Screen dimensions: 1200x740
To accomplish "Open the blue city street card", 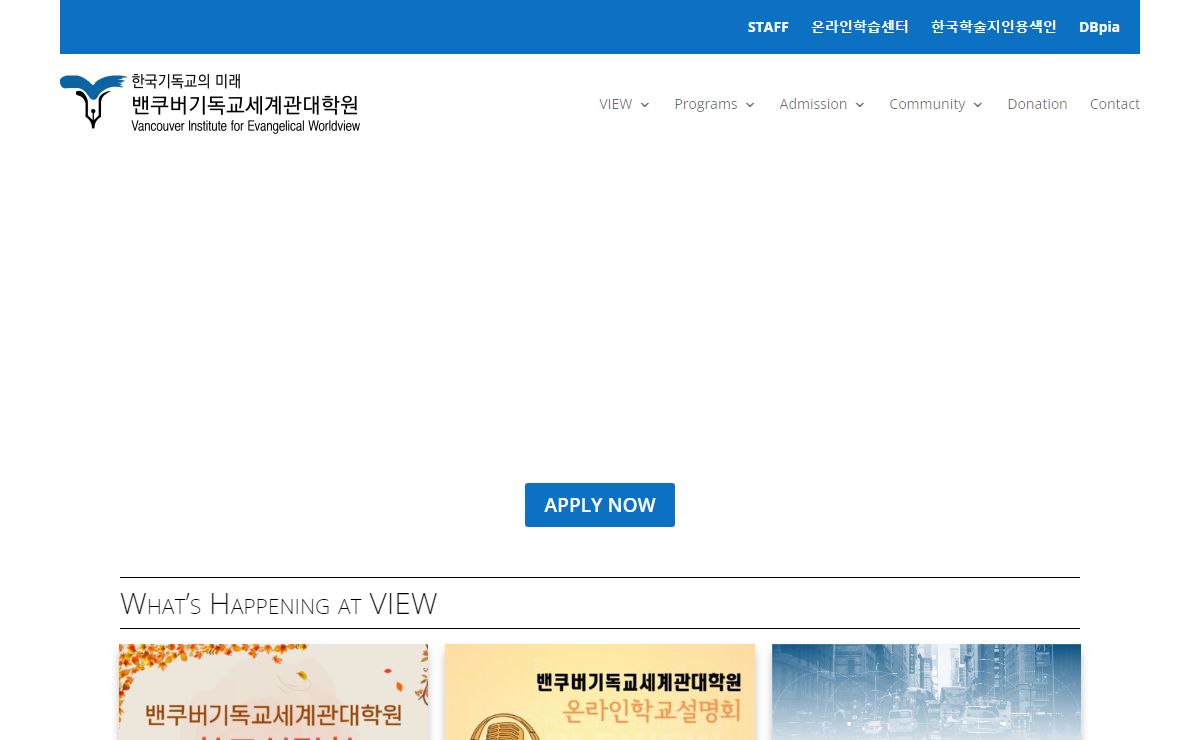I will 926,692.
